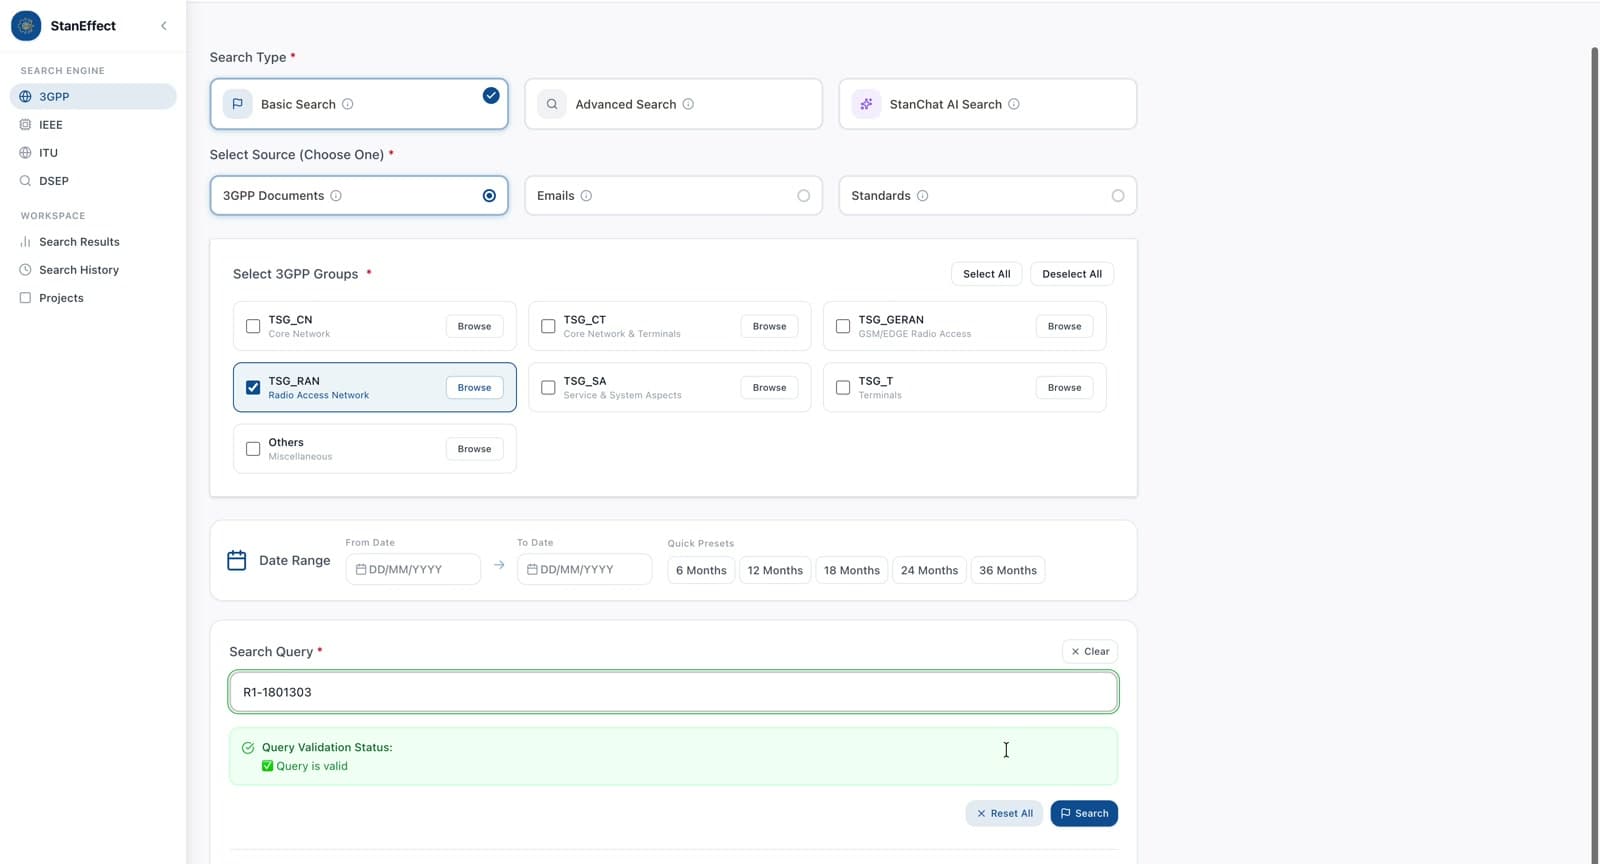Select the 3GPP Documents source radio

[489, 196]
